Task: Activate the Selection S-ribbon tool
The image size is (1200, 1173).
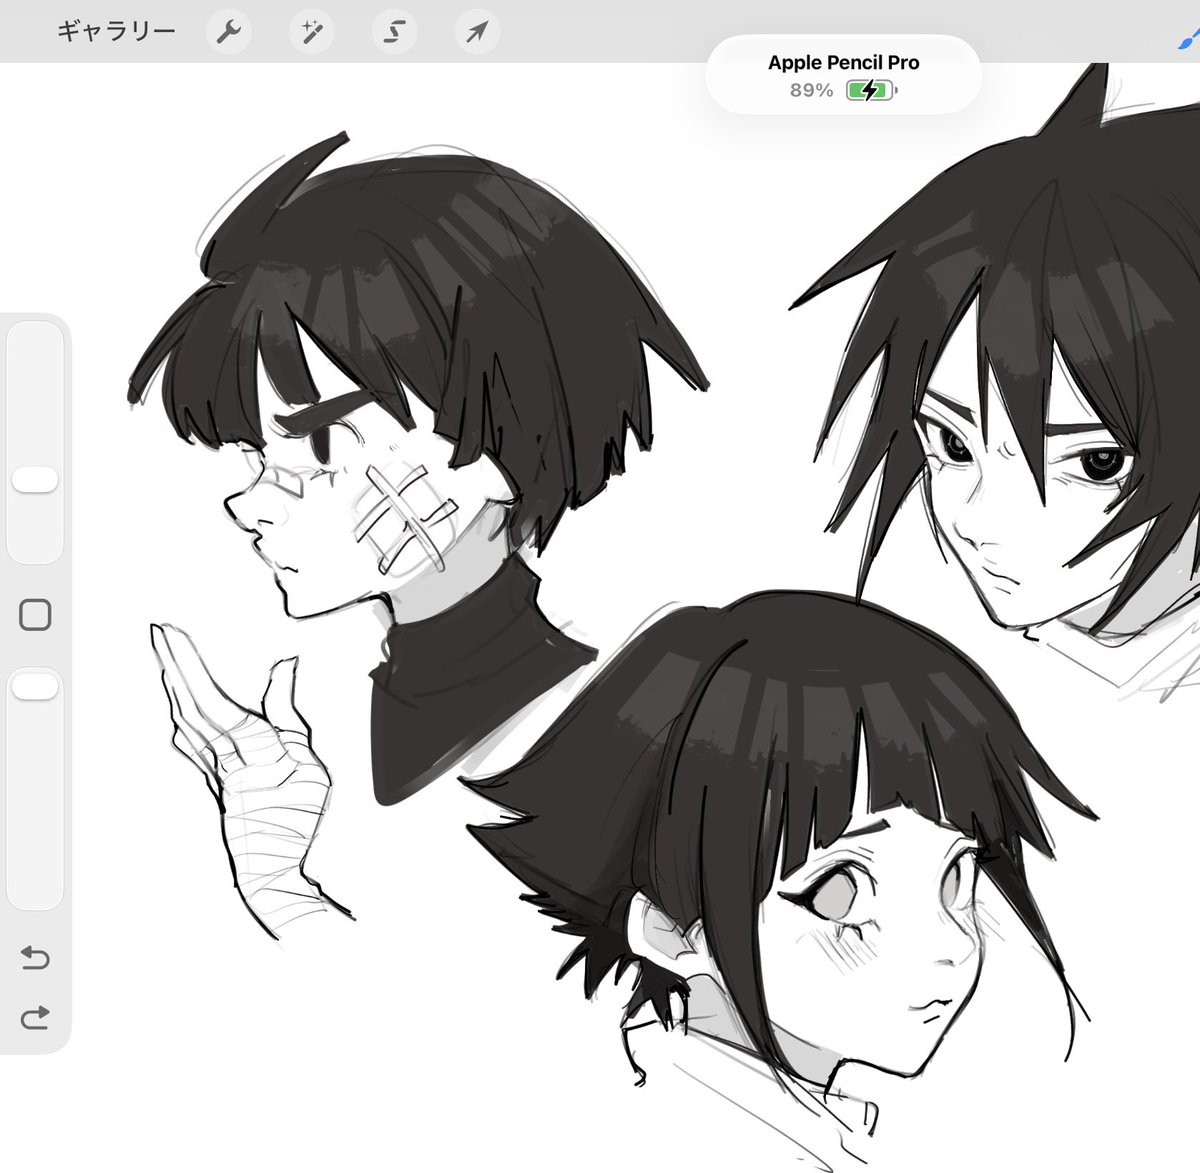Action: point(394,32)
